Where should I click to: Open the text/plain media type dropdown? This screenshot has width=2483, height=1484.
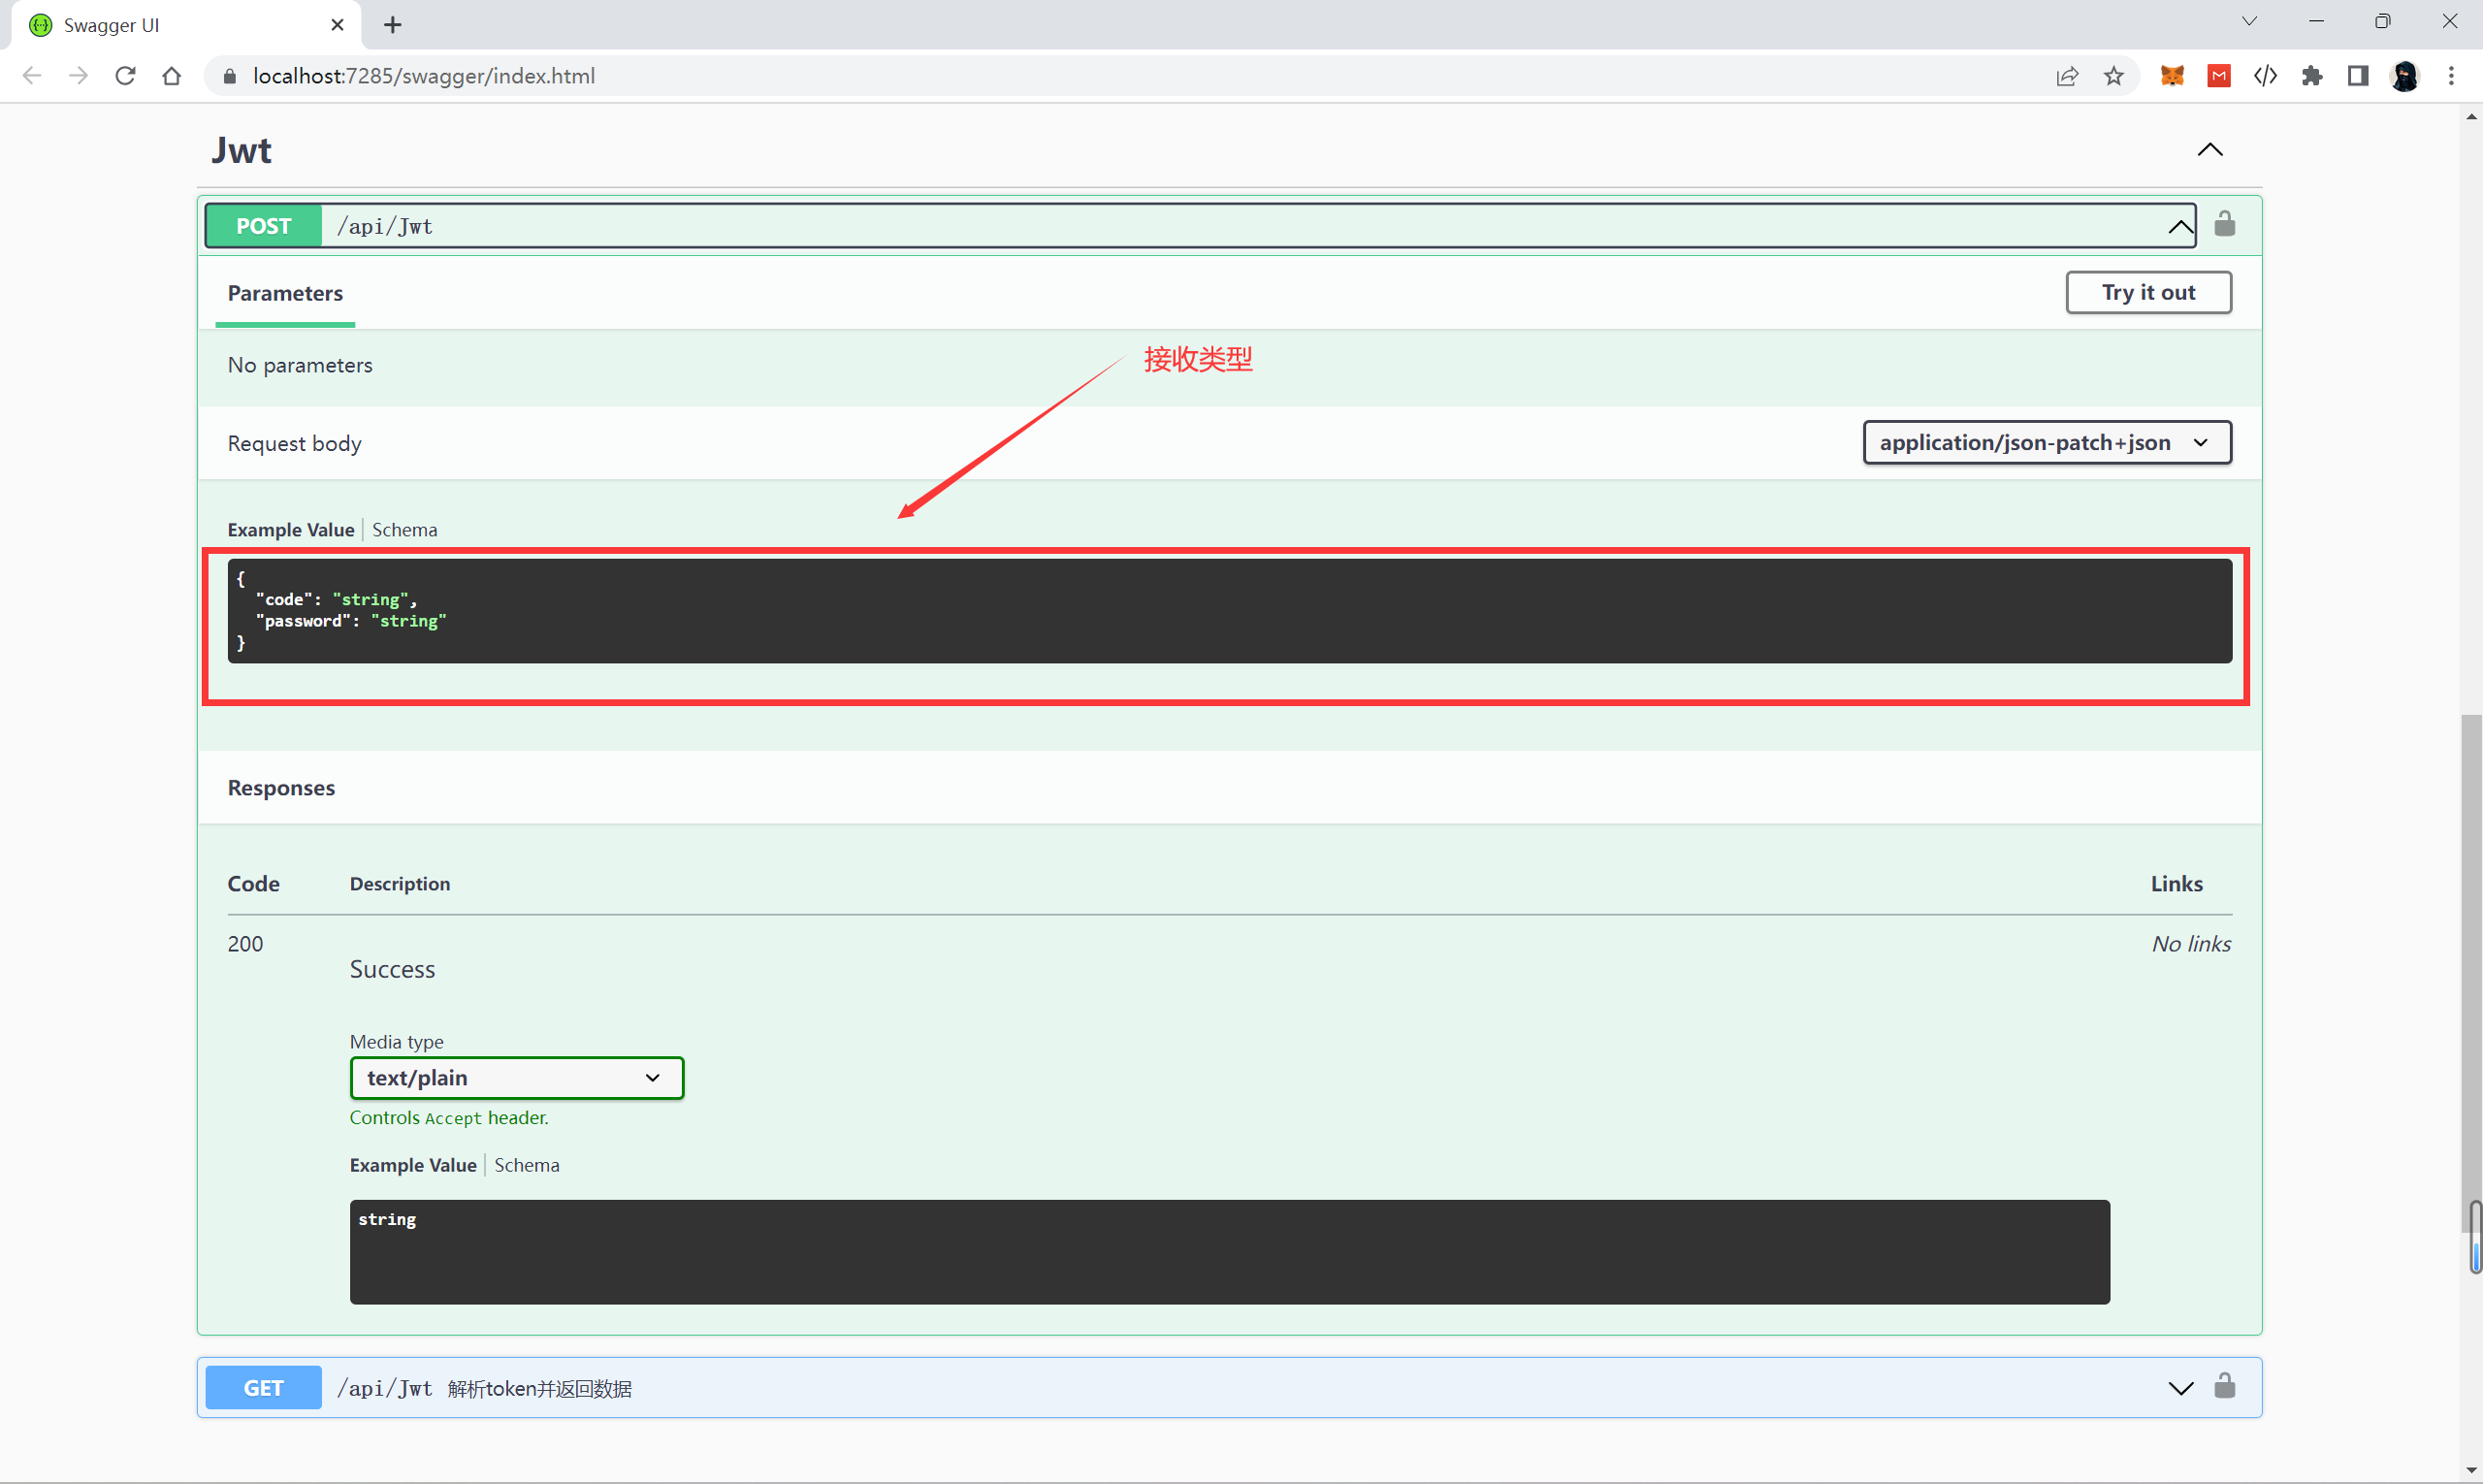[x=516, y=1078]
